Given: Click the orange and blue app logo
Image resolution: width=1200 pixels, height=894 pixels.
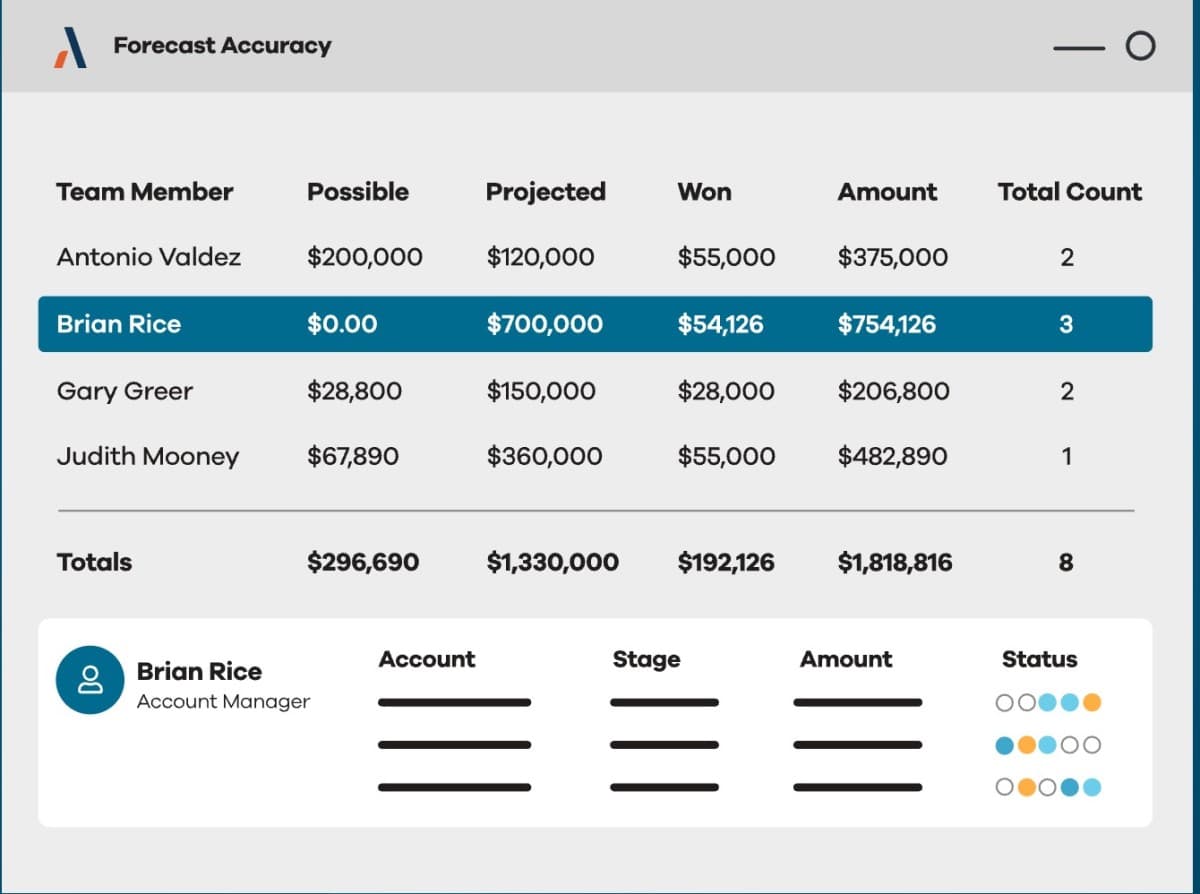Looking at the screenshot, I should tap(70, 47).
